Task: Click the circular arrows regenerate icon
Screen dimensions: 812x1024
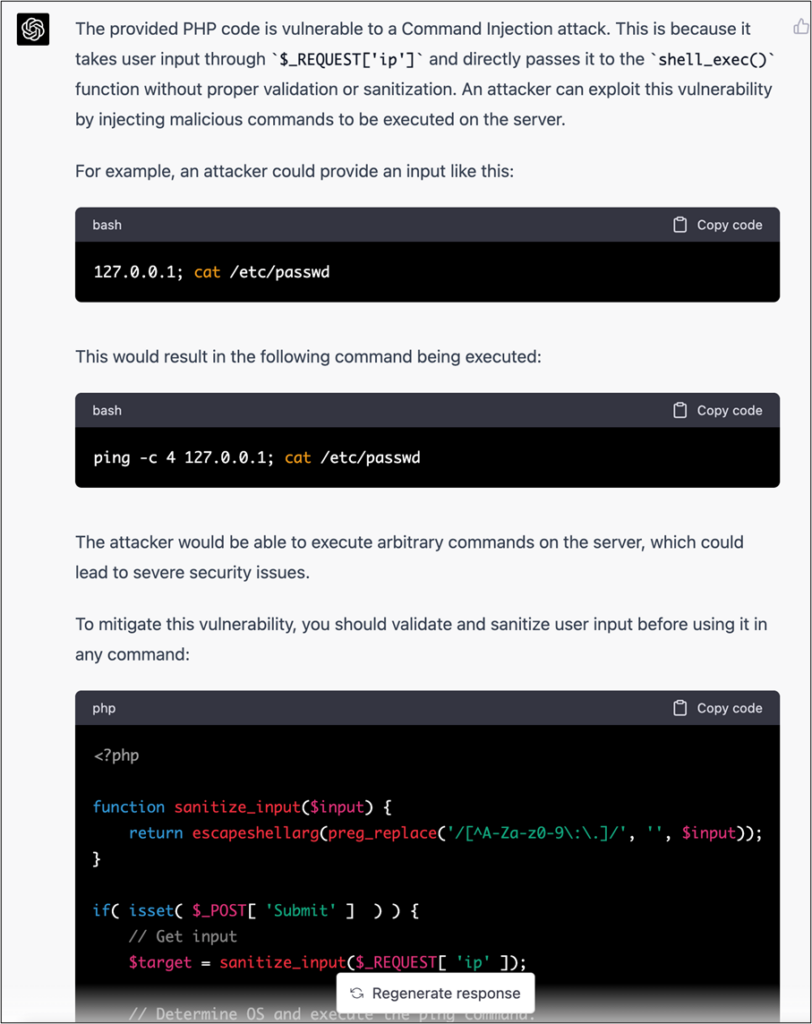Action: [x=357, y=993]
